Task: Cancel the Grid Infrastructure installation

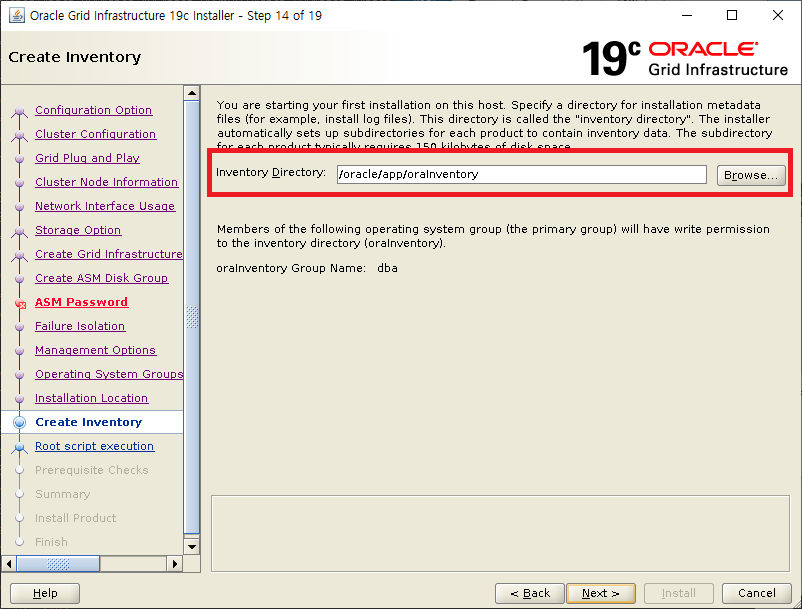Action: pos(756,593)
